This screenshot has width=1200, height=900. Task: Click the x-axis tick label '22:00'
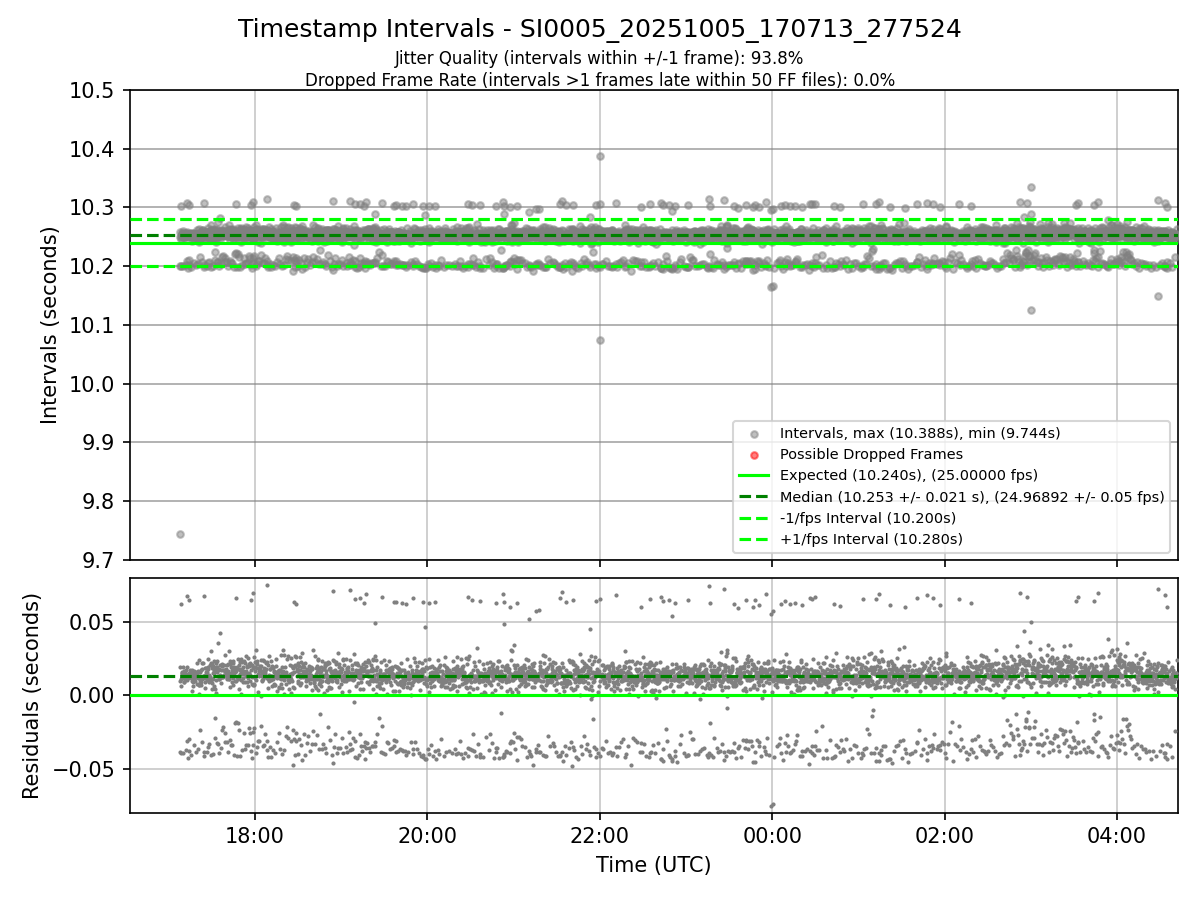599,837
